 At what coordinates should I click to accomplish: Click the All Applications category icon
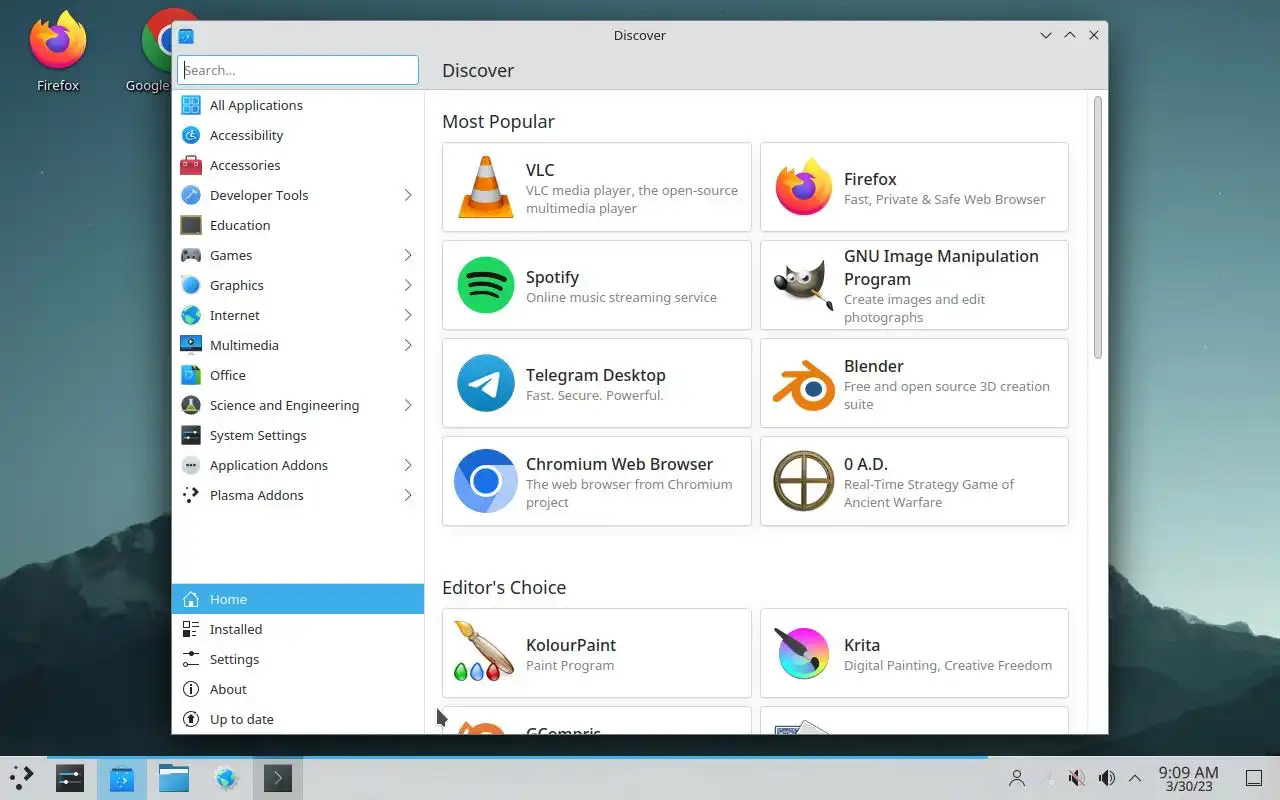(191, 105)
